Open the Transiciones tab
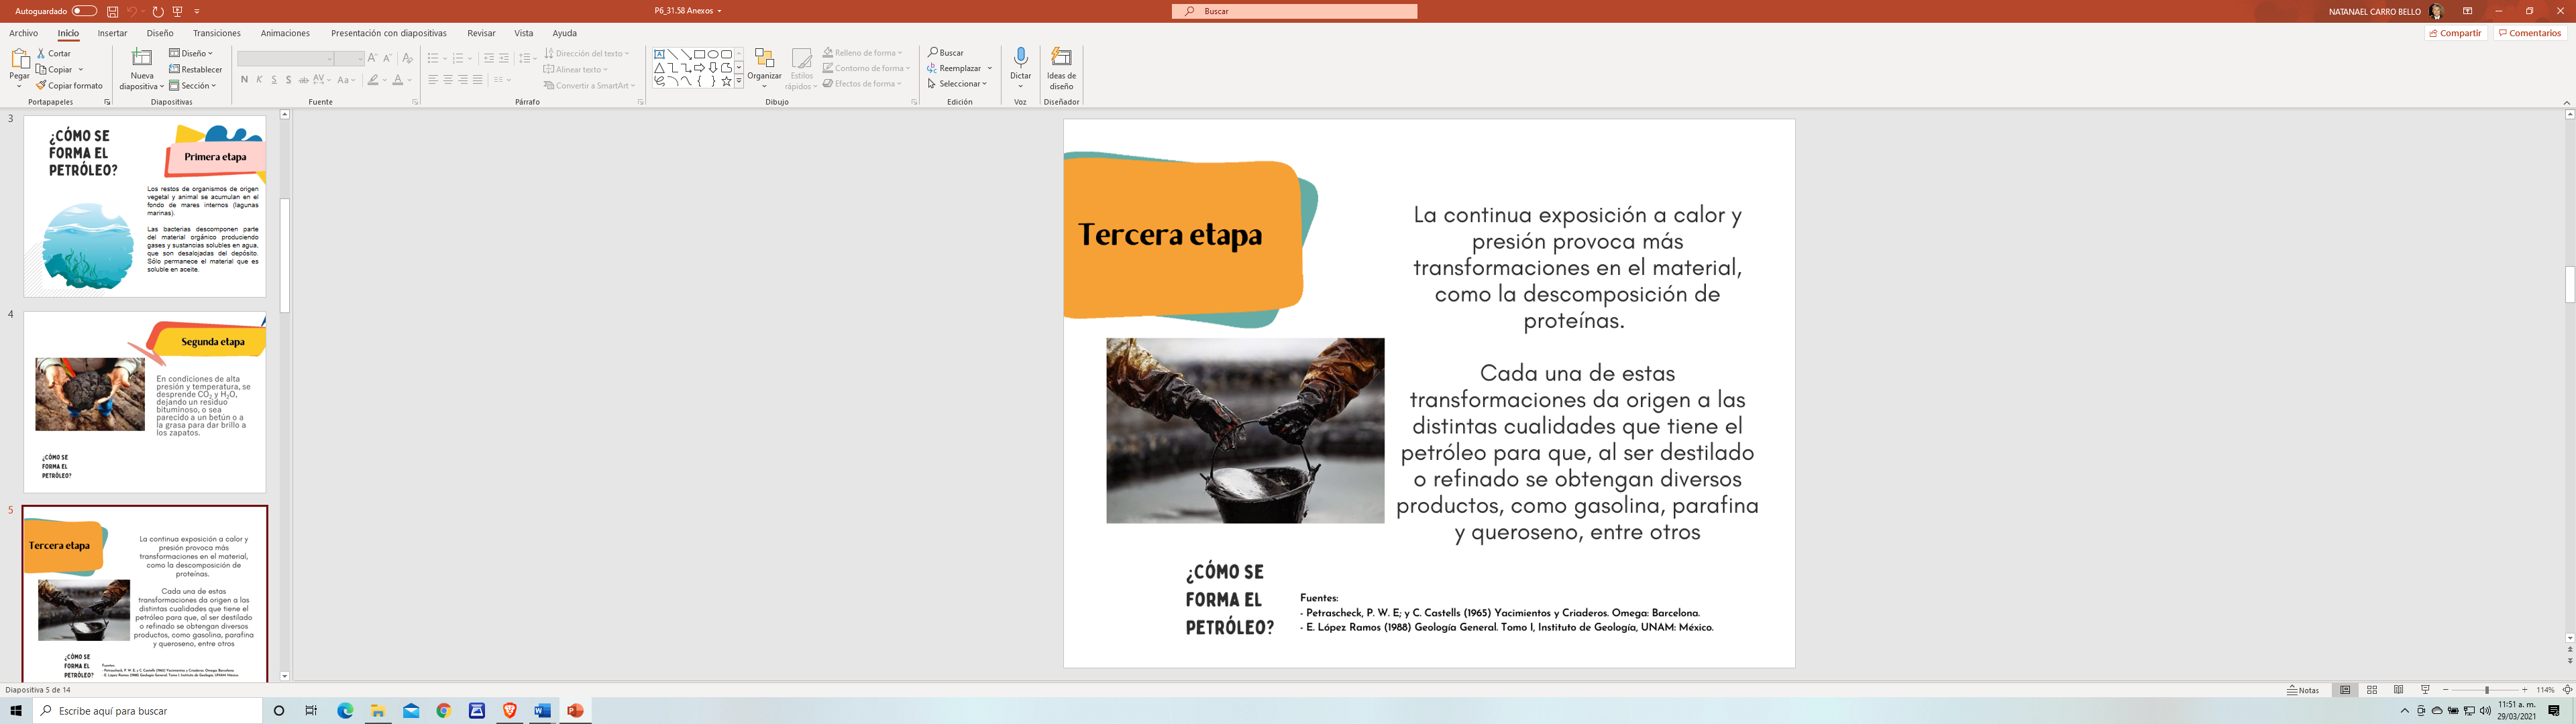Viewport: 2576px width, 724px height. coord(216,33)
